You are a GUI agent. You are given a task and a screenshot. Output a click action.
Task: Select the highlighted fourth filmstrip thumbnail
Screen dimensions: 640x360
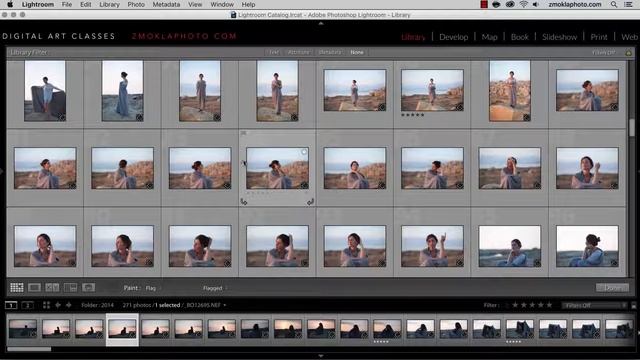tap(122, 329)
